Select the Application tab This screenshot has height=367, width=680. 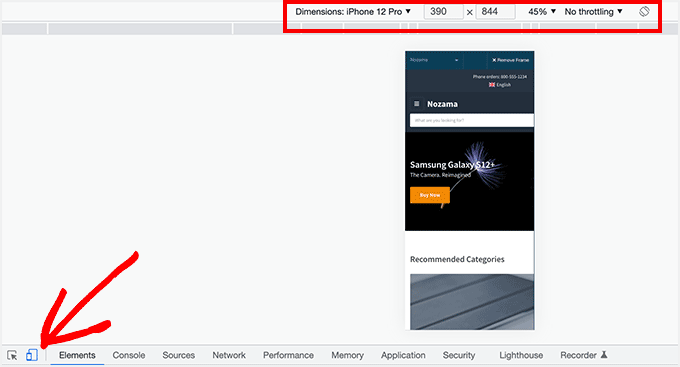403,355
